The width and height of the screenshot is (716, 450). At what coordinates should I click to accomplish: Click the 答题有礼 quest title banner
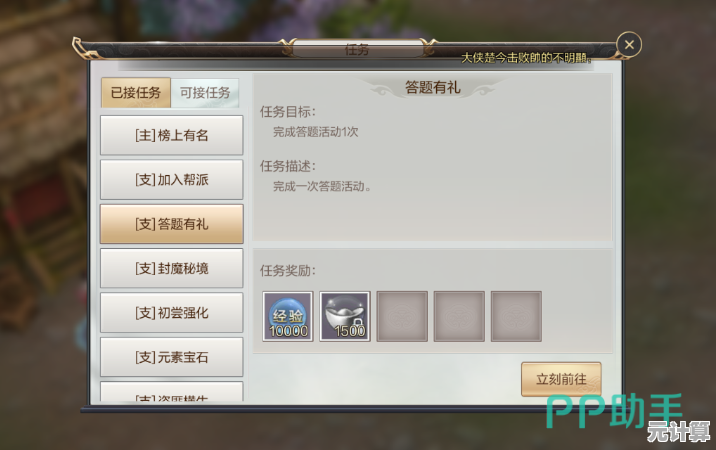[x=432, y=87]
